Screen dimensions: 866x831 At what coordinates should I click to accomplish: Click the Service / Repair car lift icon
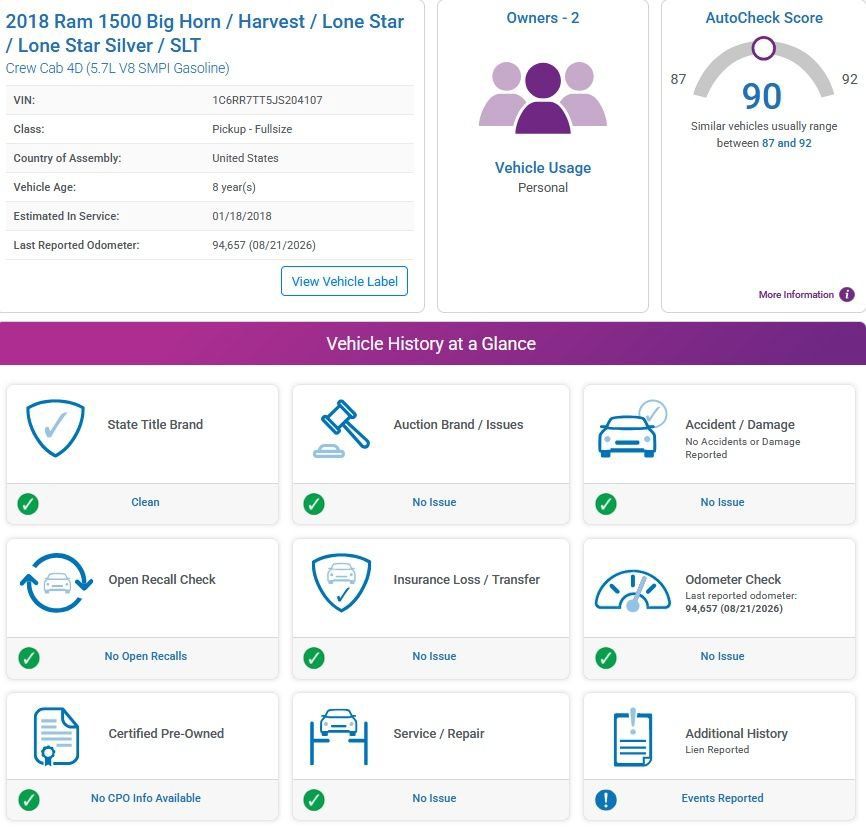pos(339,737)
